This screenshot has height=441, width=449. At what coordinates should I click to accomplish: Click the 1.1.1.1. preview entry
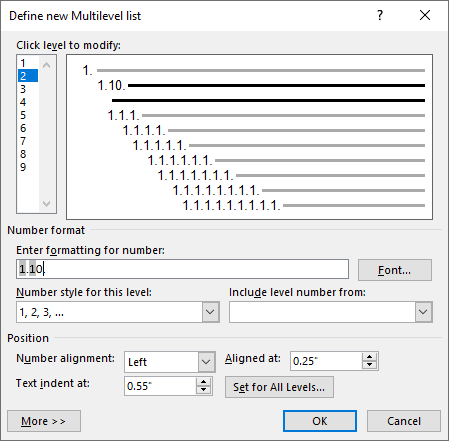tap(274, 130)
